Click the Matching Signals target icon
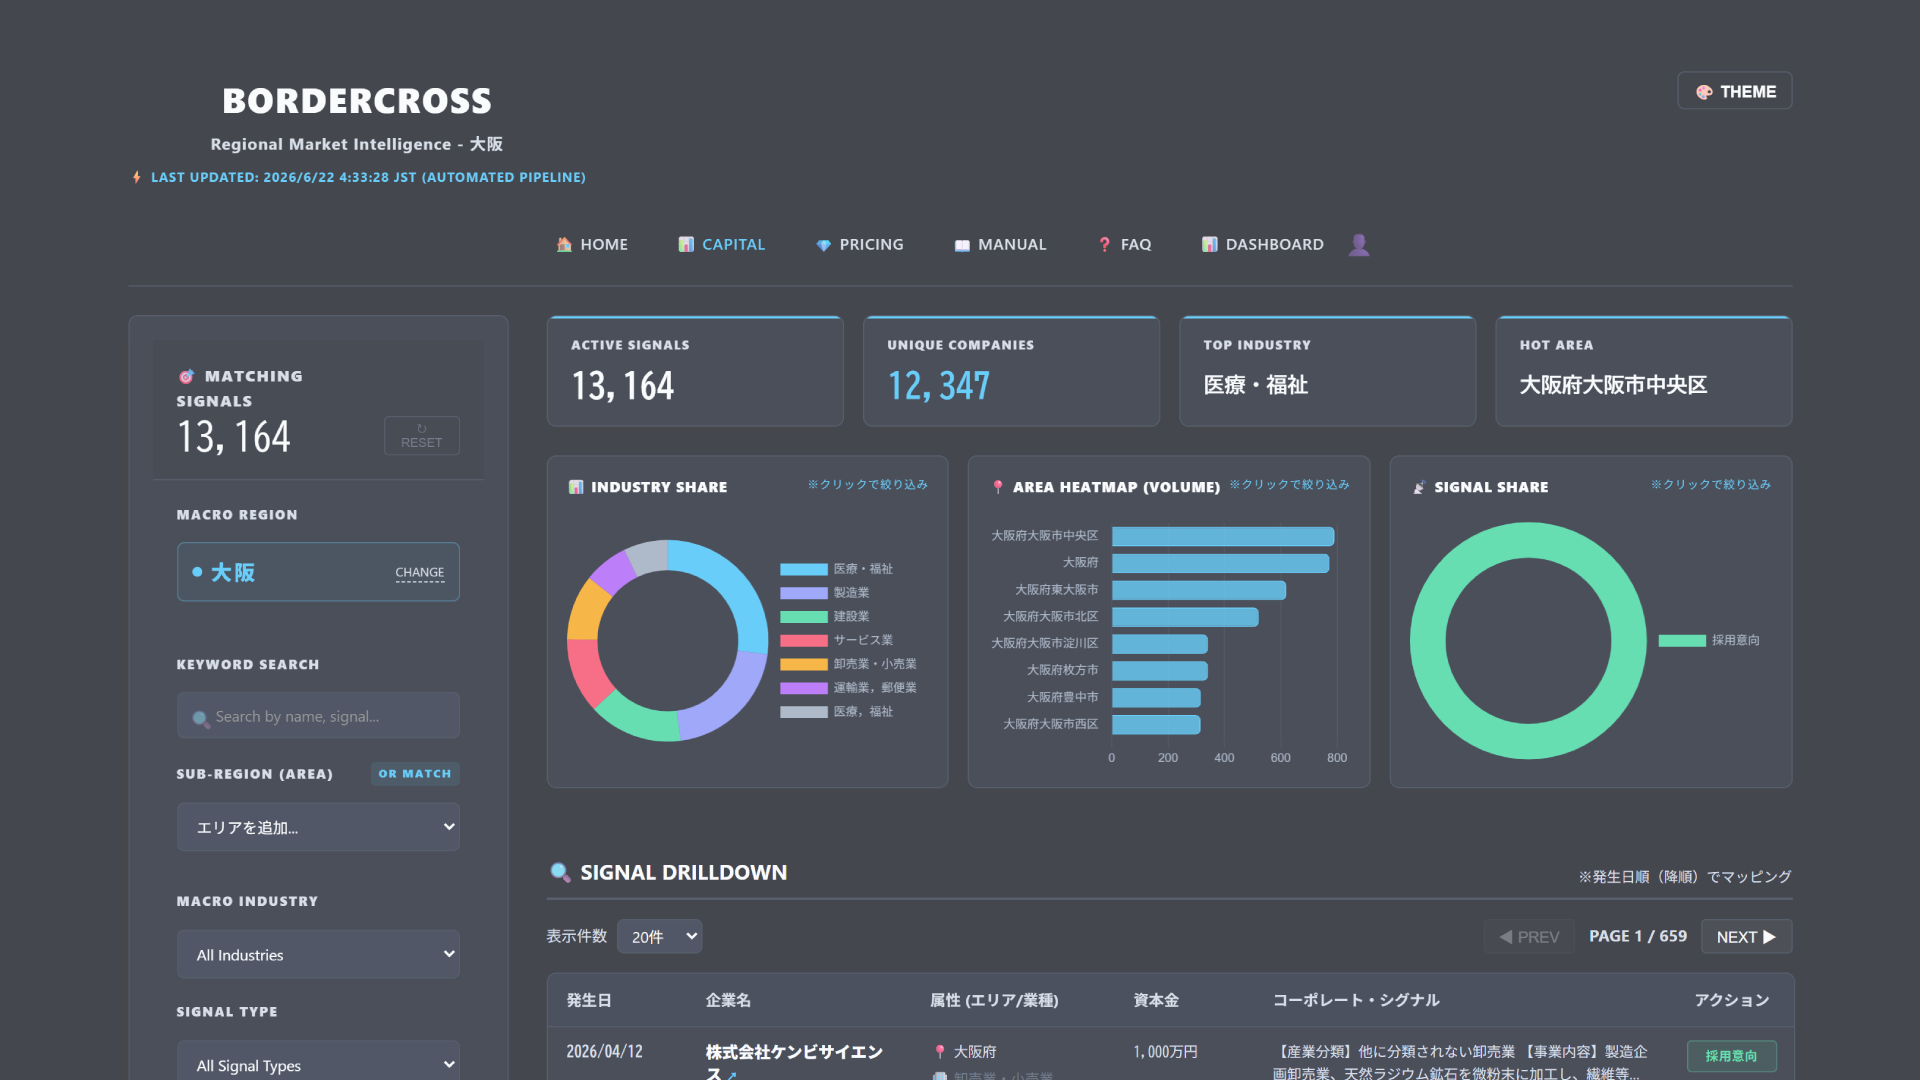The width and height of the screenshot is (1920, 1080). (186, 377)
